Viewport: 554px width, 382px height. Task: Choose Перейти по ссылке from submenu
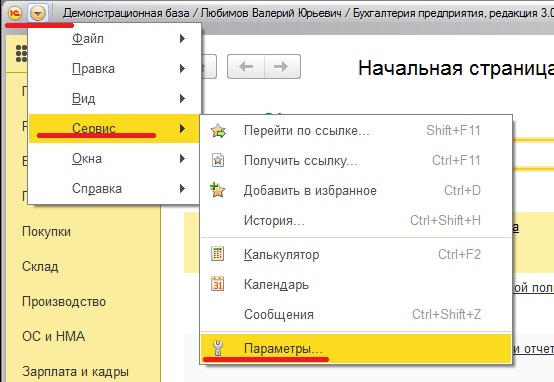point(356,130)
